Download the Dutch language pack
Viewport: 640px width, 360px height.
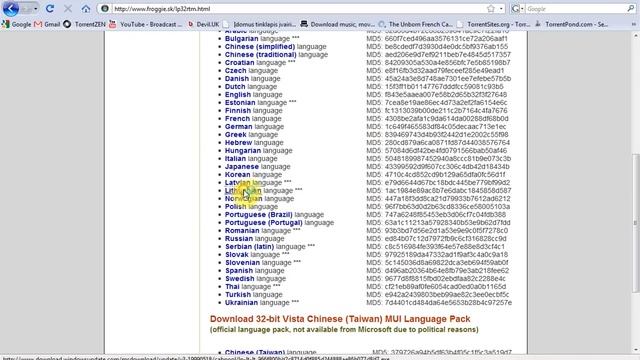(x=235, y=87)
